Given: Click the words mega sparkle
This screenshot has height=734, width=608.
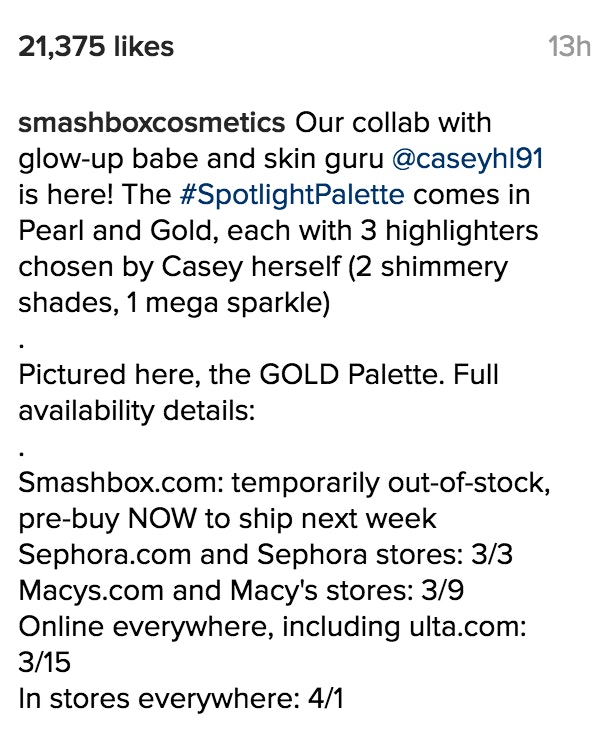Looking at the screenshot, I should [x=238, y=303].
